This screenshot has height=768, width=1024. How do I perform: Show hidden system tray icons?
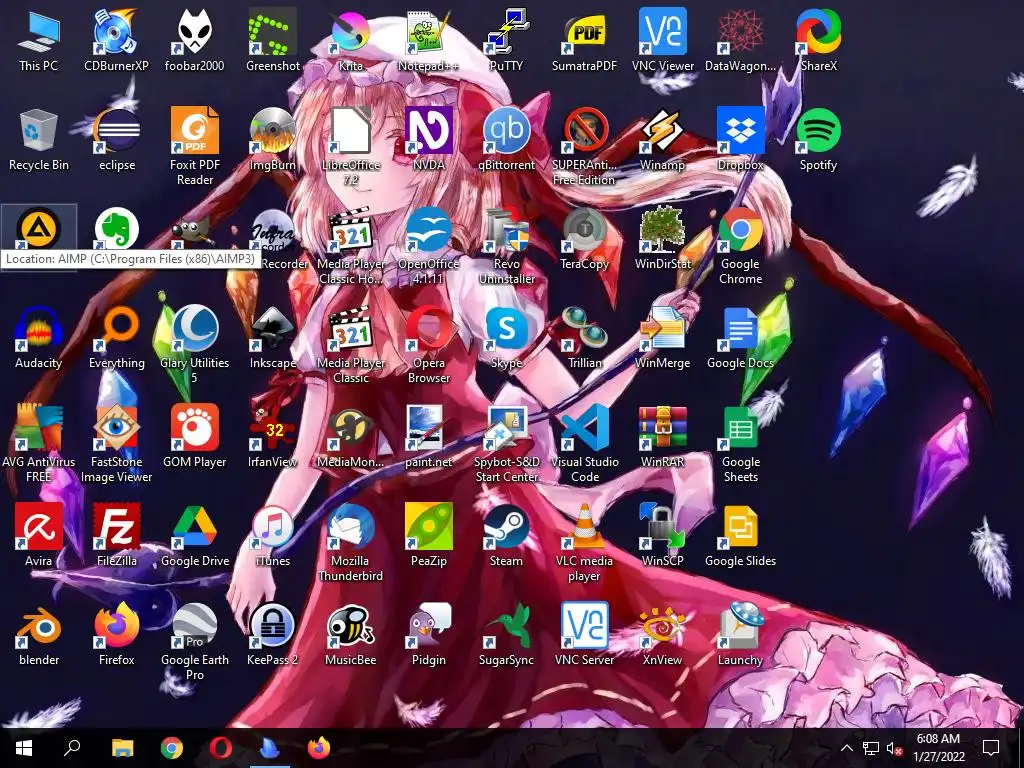(x=846, y=748)
